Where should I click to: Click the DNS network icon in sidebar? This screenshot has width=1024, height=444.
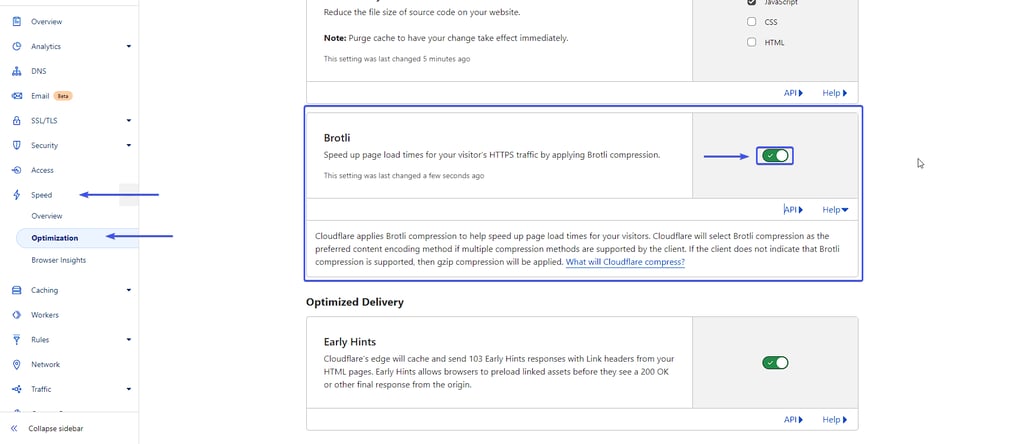click(17, 71)
